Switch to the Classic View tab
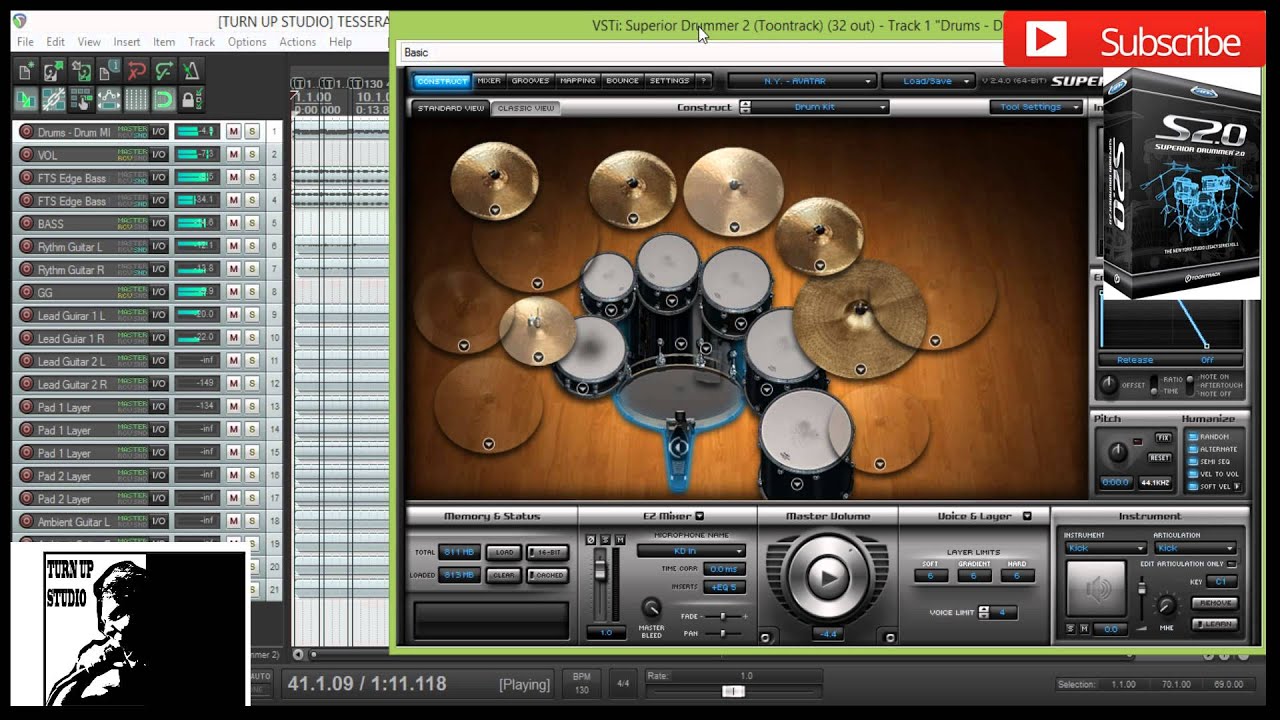1280x720 pixels. (526, 108)
